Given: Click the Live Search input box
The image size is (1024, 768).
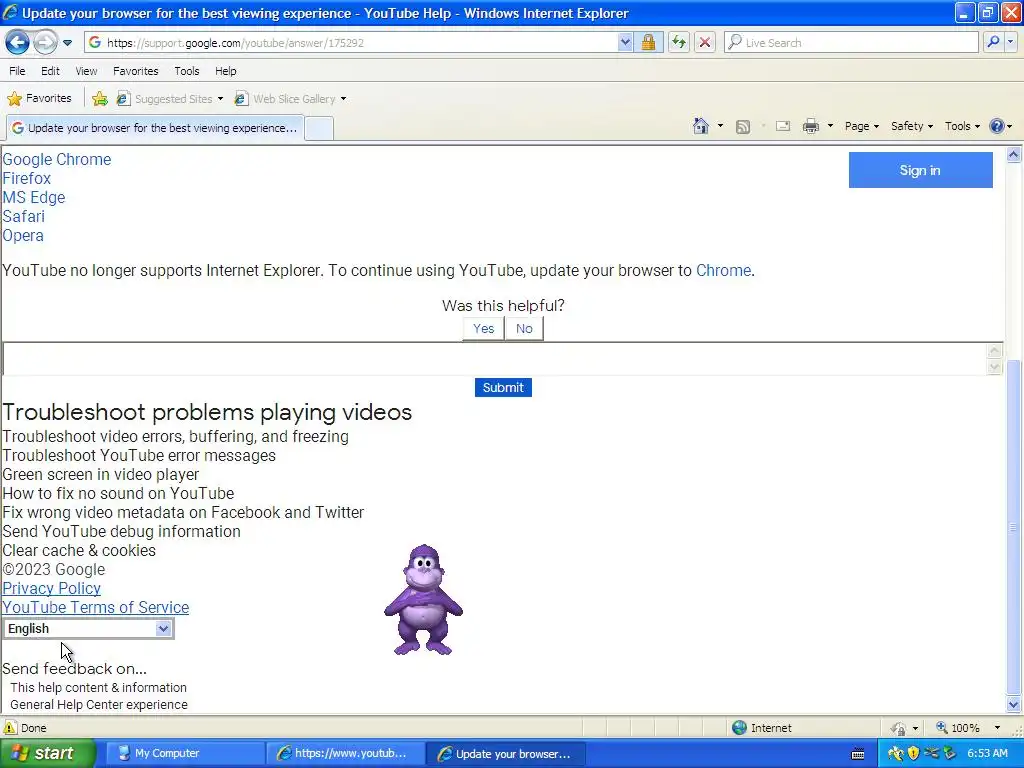Looking at the screenshot, I should (852, 43).
